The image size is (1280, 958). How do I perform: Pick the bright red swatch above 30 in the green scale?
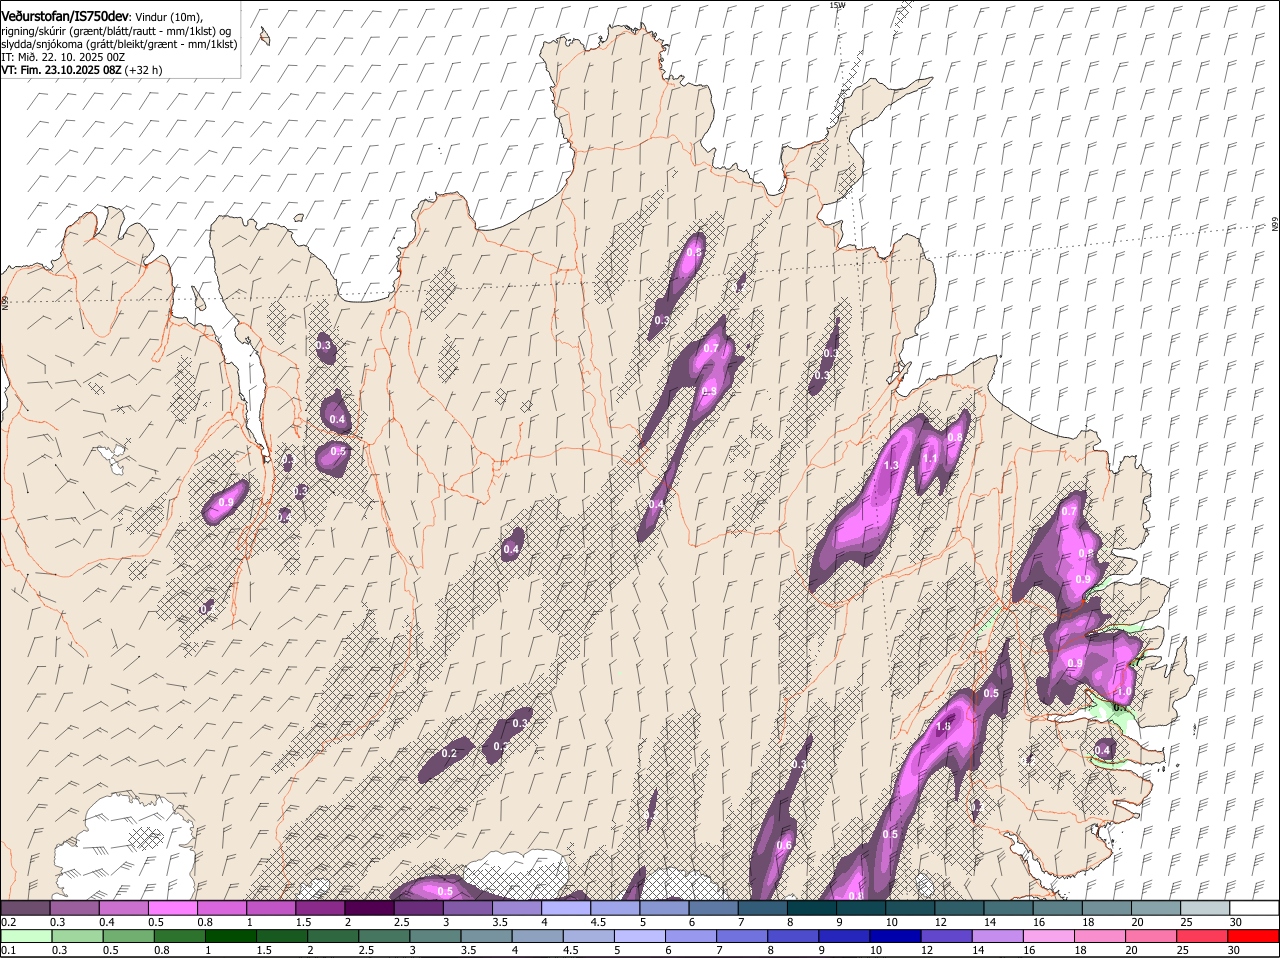point(1254,937)
